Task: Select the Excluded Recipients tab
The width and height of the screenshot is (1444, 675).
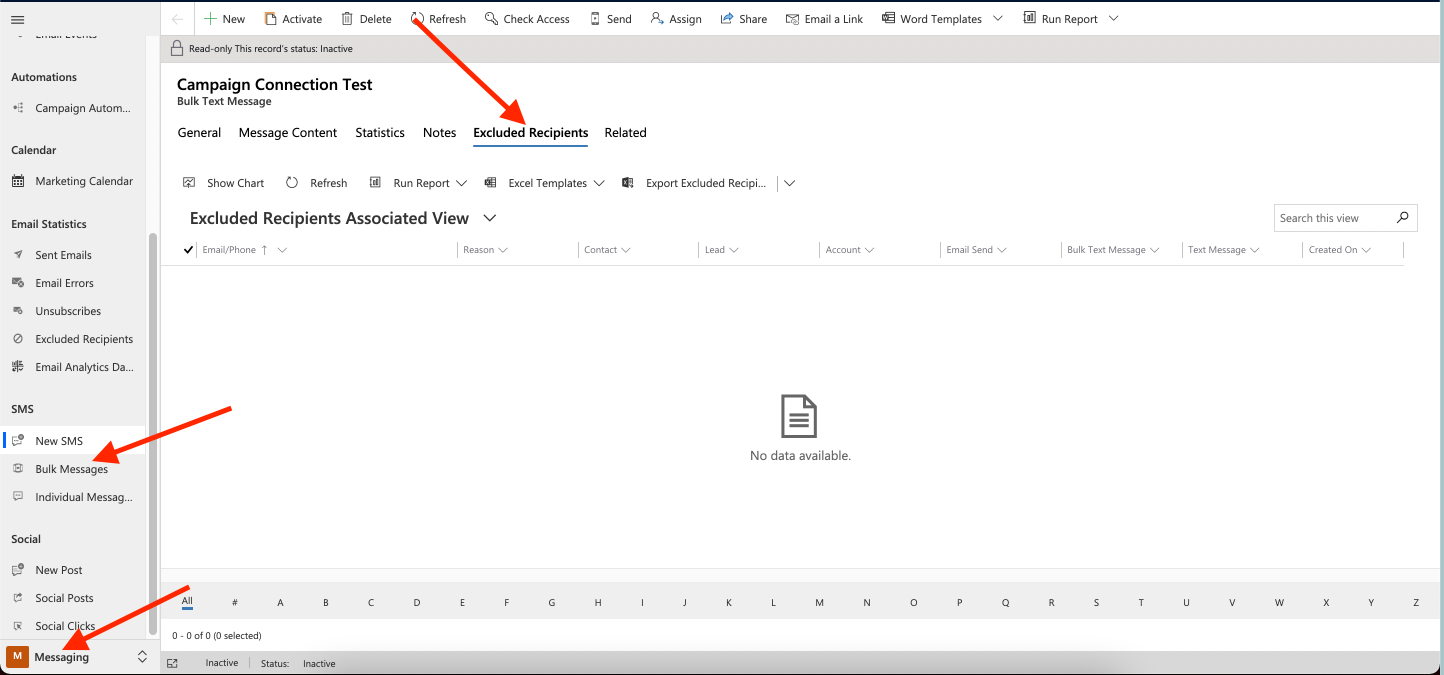Action: tap(531, 133)
